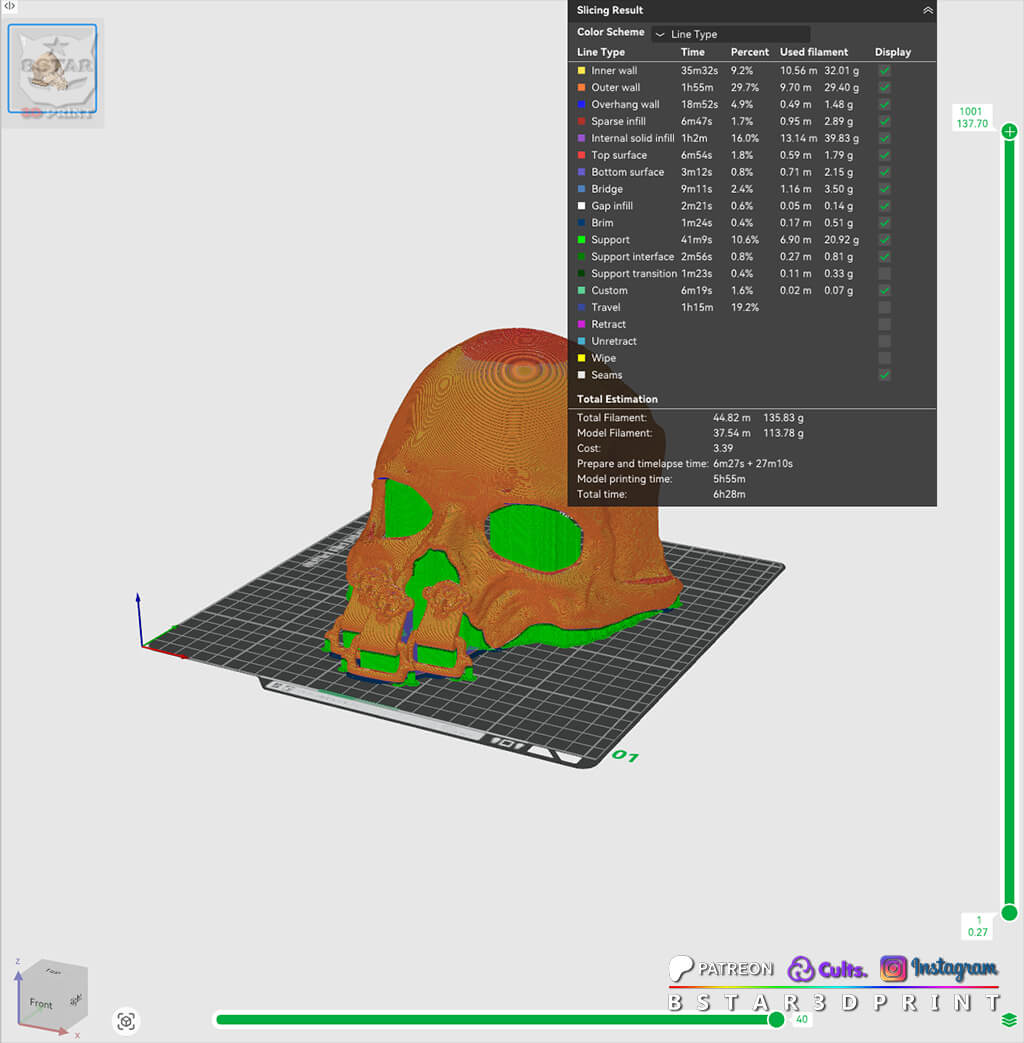The image size is (1024, 1043).
Task: Click the bottom layer label 1 0.27
Action: [x=977, y=926]
